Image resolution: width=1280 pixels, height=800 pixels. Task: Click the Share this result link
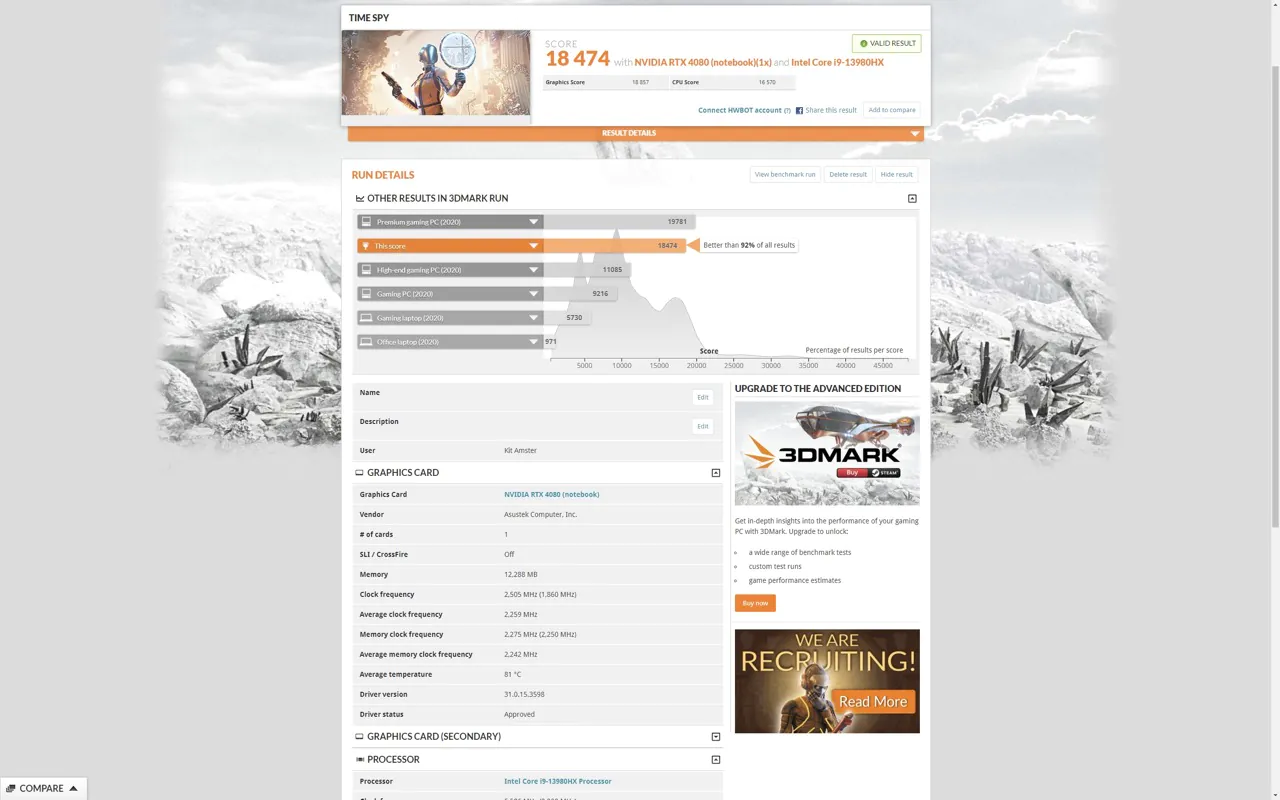tap(831, 110)
